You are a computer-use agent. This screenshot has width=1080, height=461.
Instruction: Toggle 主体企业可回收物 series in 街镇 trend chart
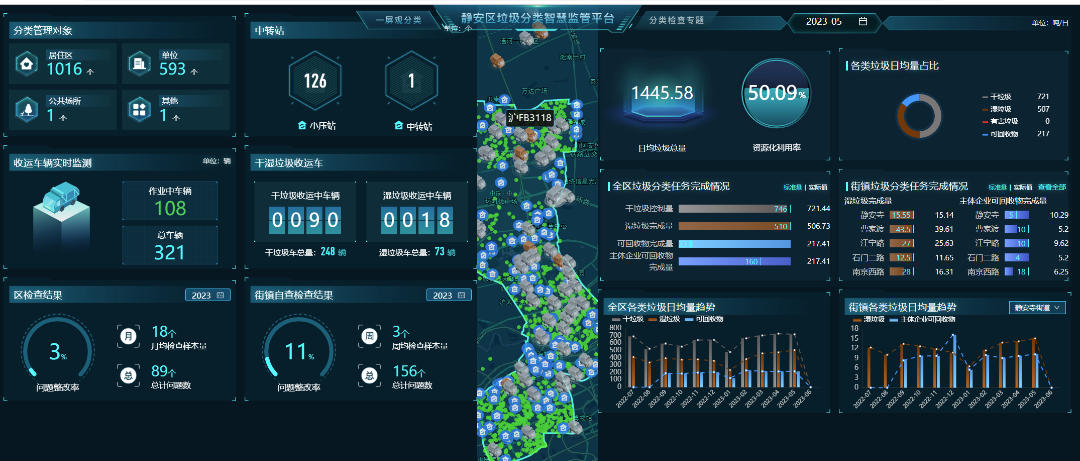click(923, 320)
